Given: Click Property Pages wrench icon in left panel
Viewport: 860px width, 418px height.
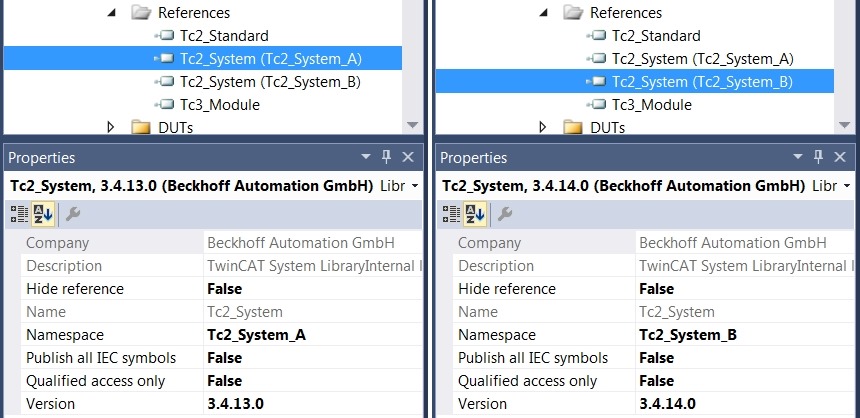Looking at the screenshot, I should coord(72,214).
